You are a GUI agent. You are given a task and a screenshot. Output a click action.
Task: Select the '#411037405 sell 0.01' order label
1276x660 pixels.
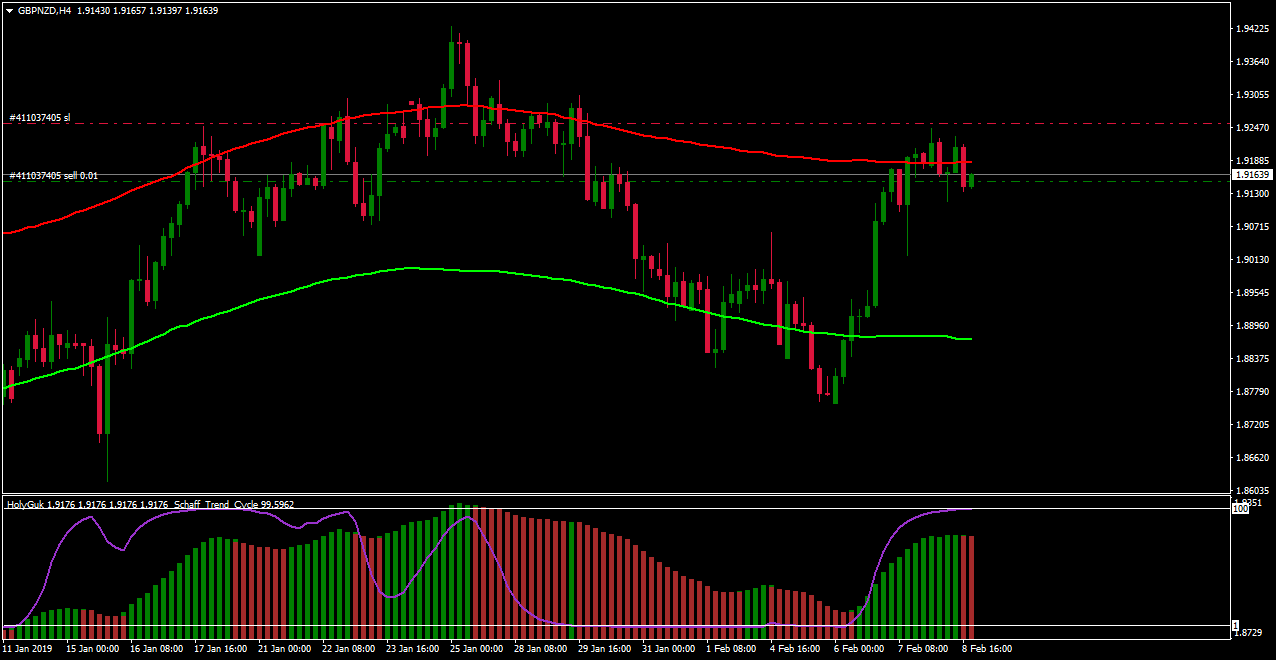[x=54, y=176]
